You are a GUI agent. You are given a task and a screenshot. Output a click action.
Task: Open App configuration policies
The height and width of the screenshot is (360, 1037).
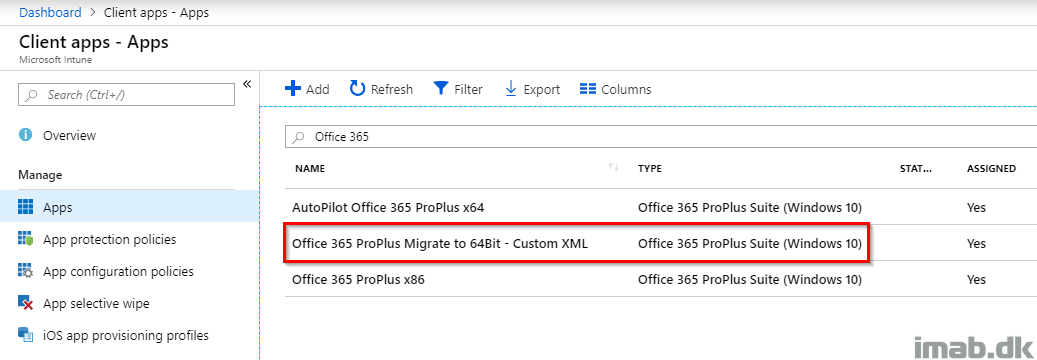tap(118, 271)
